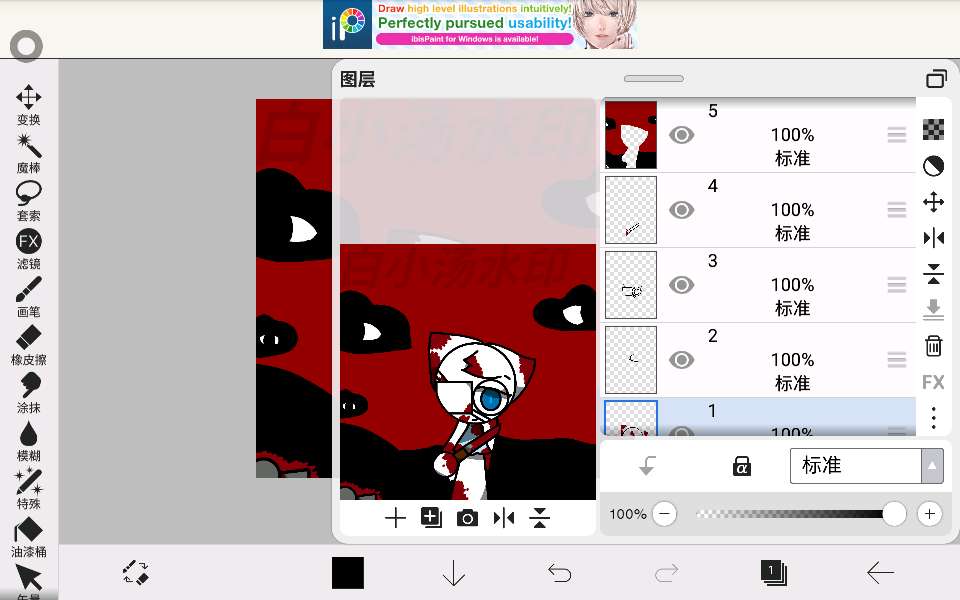Merge layer down arrow icon
The height and width of the screenshot is (600, 960).
point(933,310)
